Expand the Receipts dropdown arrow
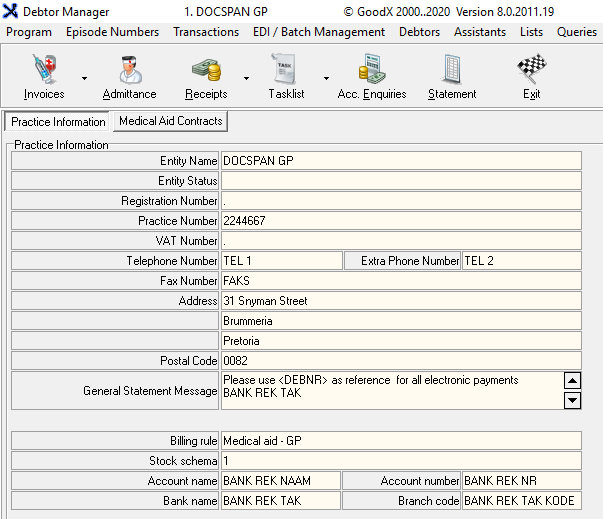 (246, 78)
